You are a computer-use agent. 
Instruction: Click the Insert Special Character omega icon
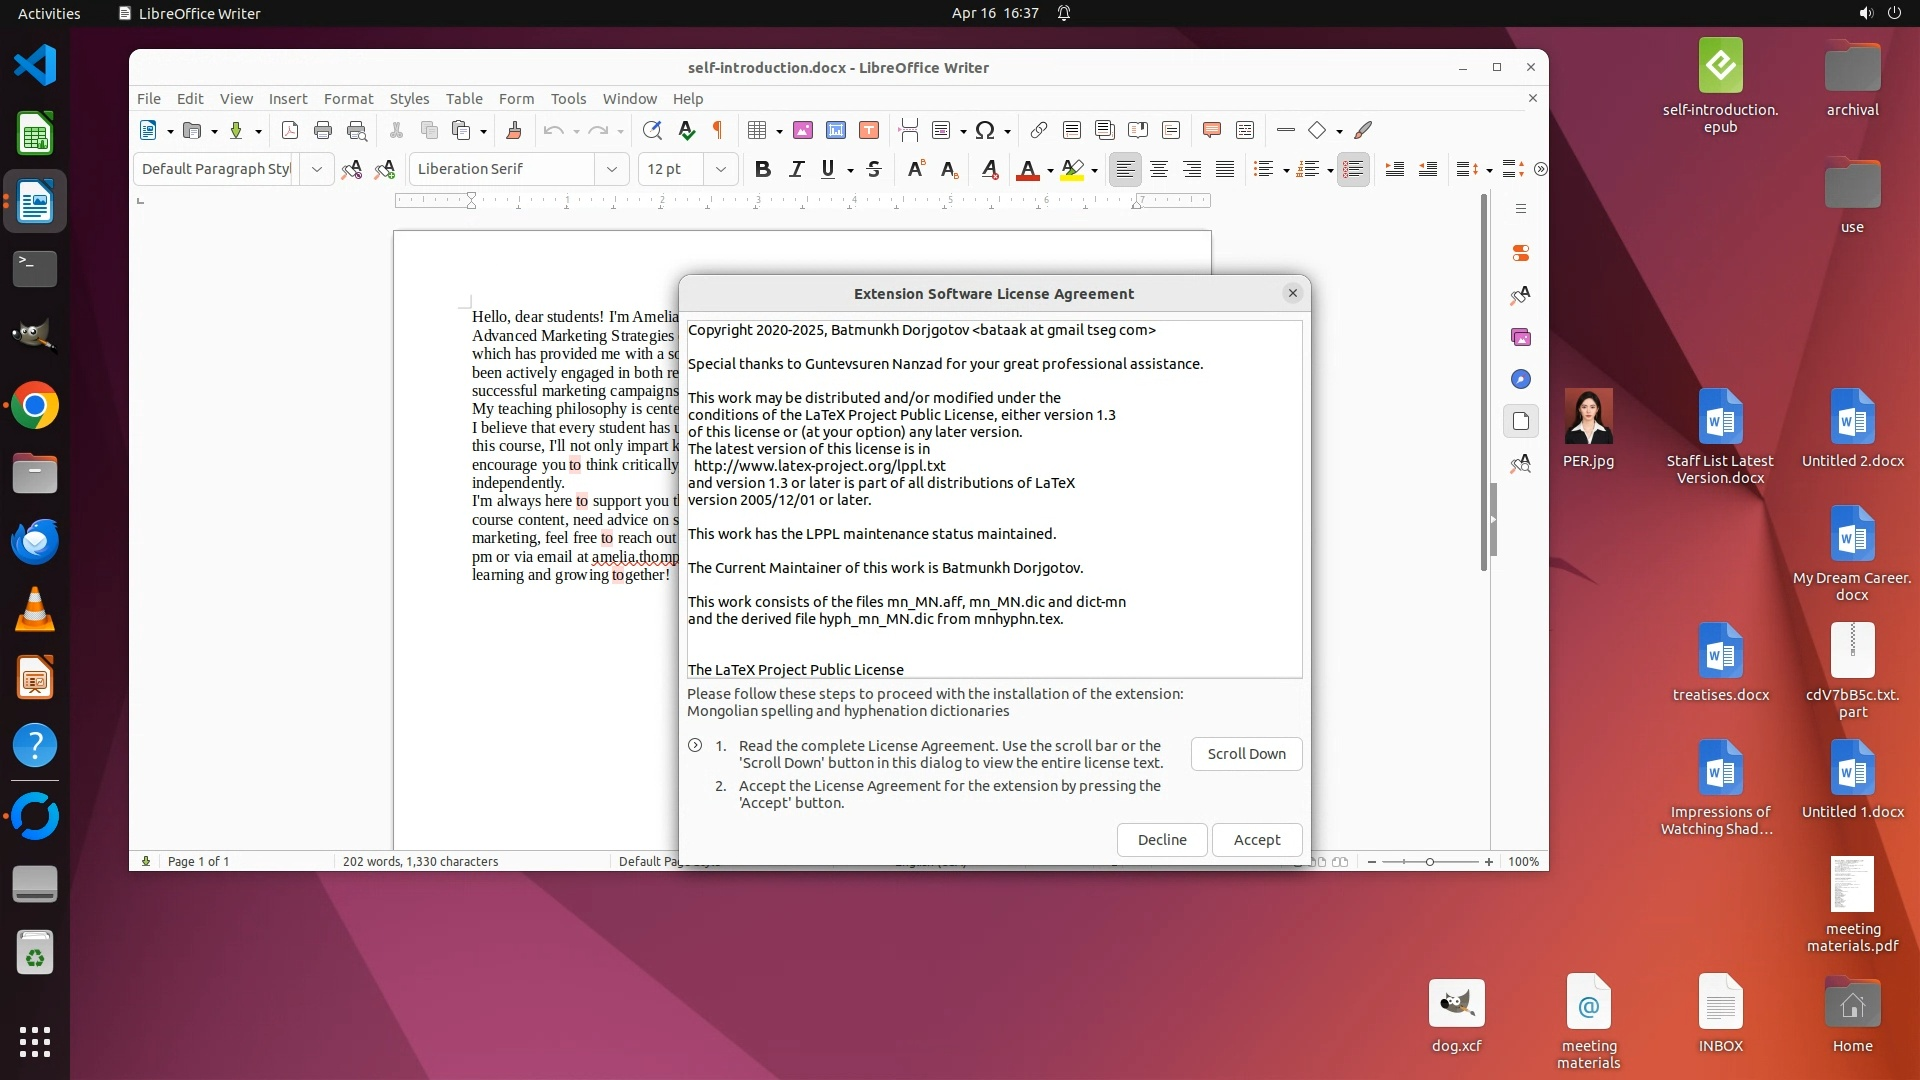[985, 130]
